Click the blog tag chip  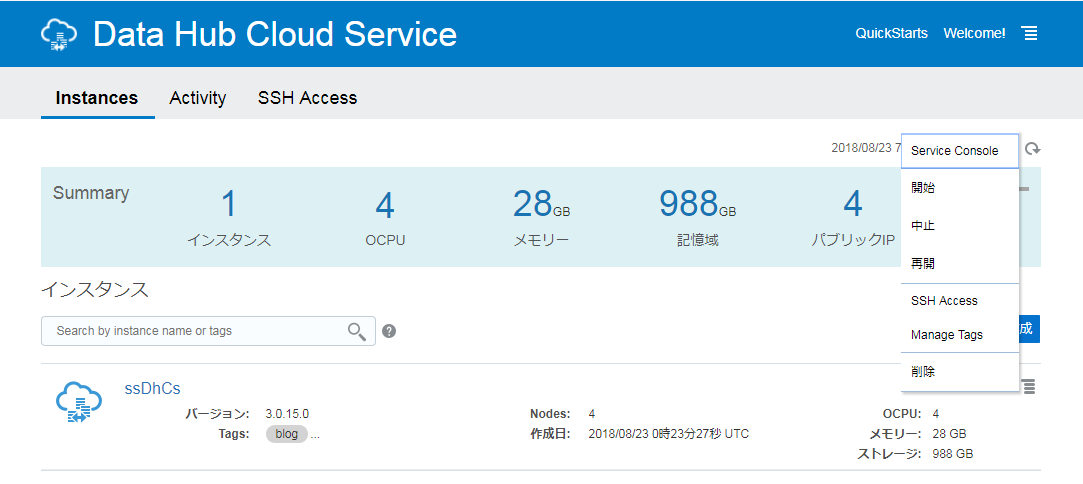coord(287,434)
